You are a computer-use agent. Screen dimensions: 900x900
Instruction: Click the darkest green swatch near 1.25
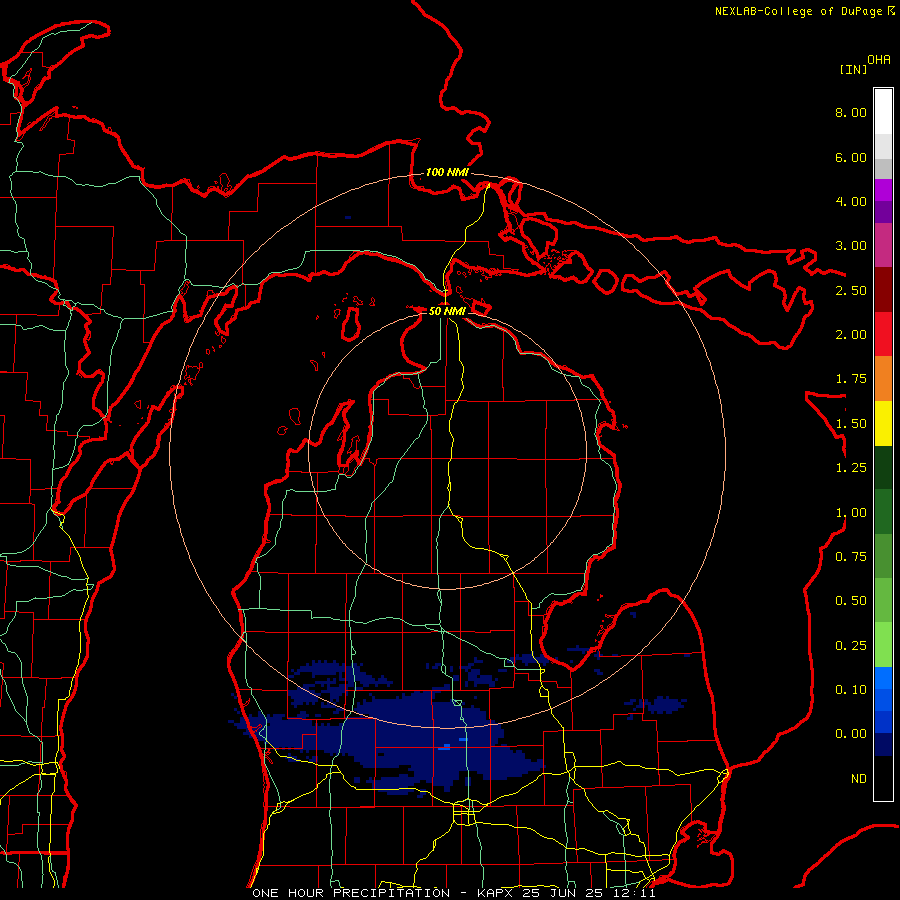[883, 467]
